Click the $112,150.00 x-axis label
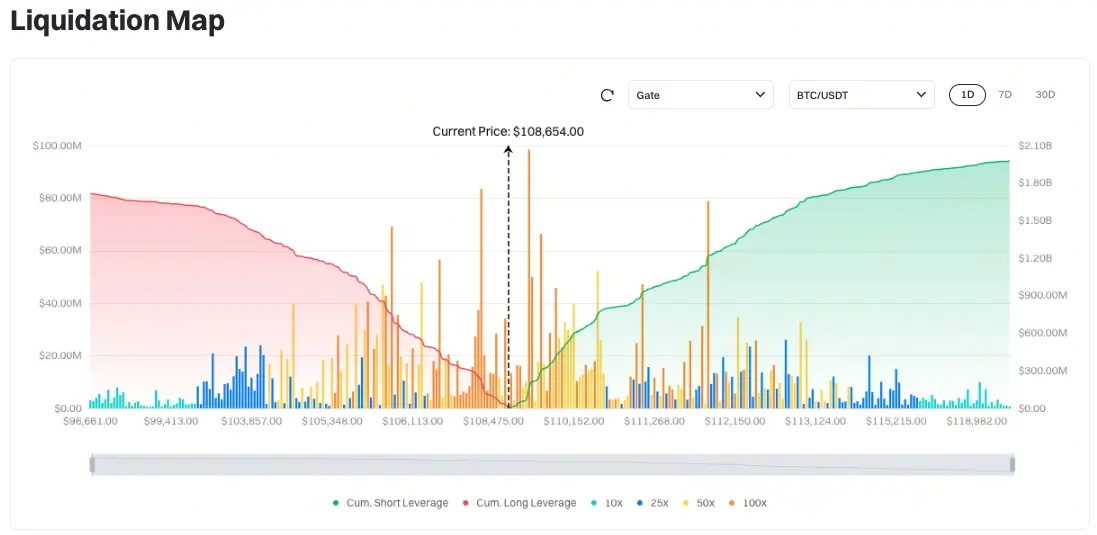Viewport: 1097px width, 535px height. pyautogui.click(x=735, y=422)
